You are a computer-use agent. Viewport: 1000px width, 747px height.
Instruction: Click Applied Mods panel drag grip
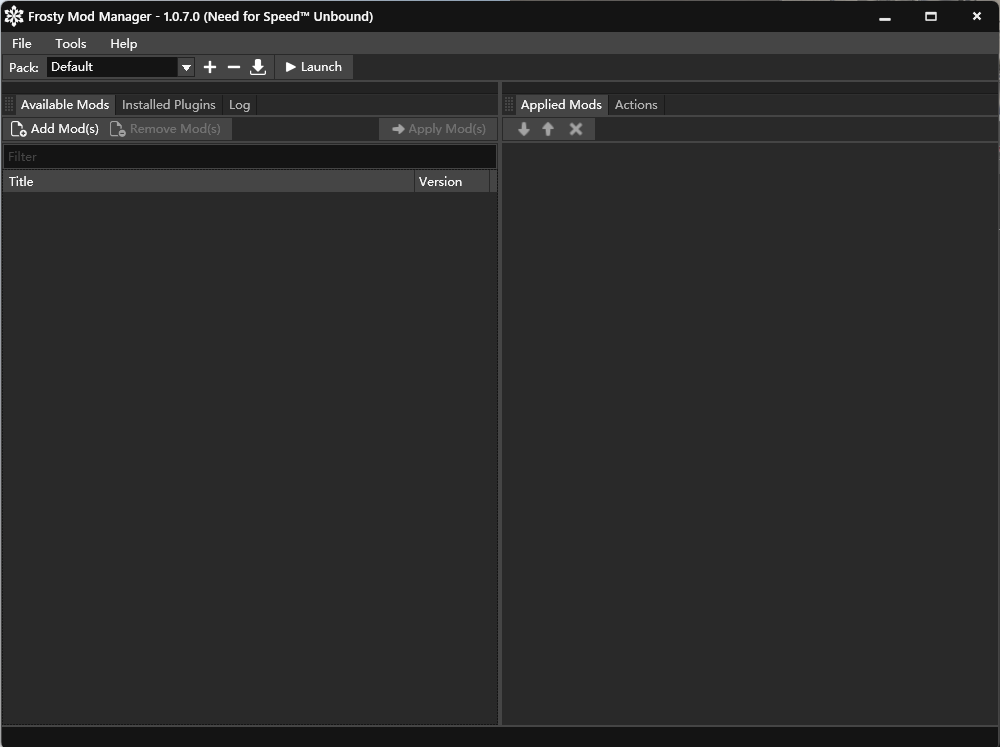(509, 105)
